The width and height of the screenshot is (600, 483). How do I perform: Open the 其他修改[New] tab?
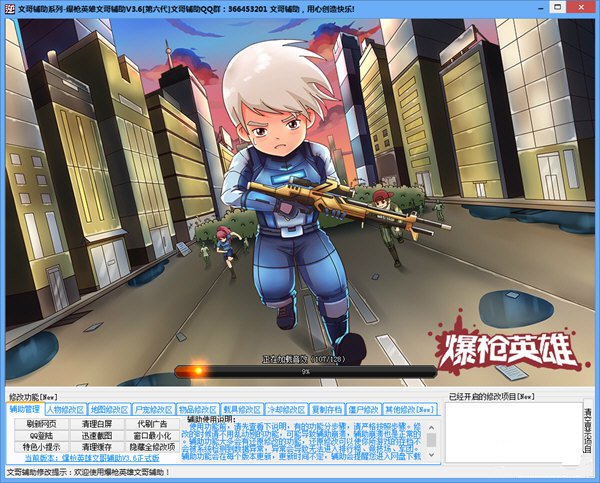click(x=410, y=410)
